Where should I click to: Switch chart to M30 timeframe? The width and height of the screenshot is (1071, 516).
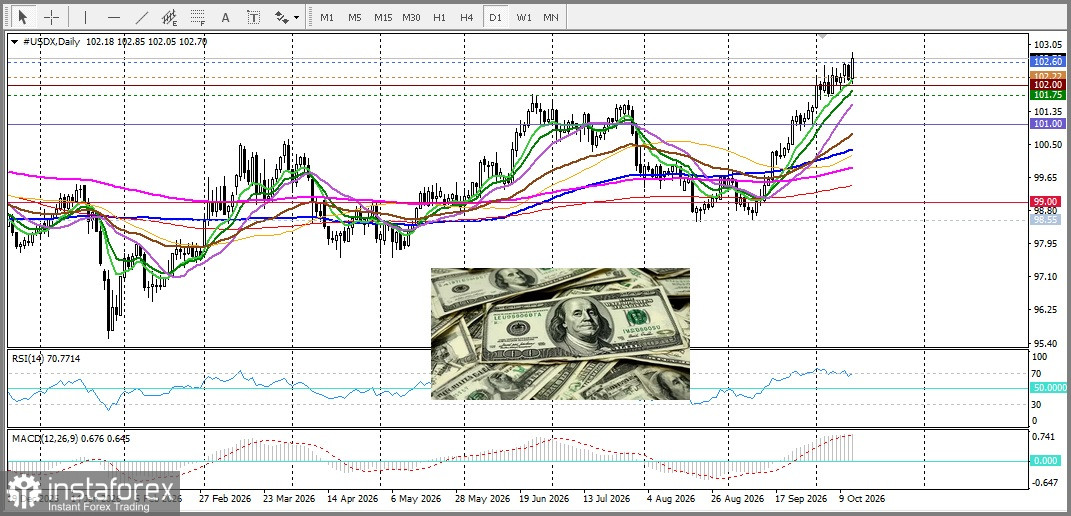411,17
